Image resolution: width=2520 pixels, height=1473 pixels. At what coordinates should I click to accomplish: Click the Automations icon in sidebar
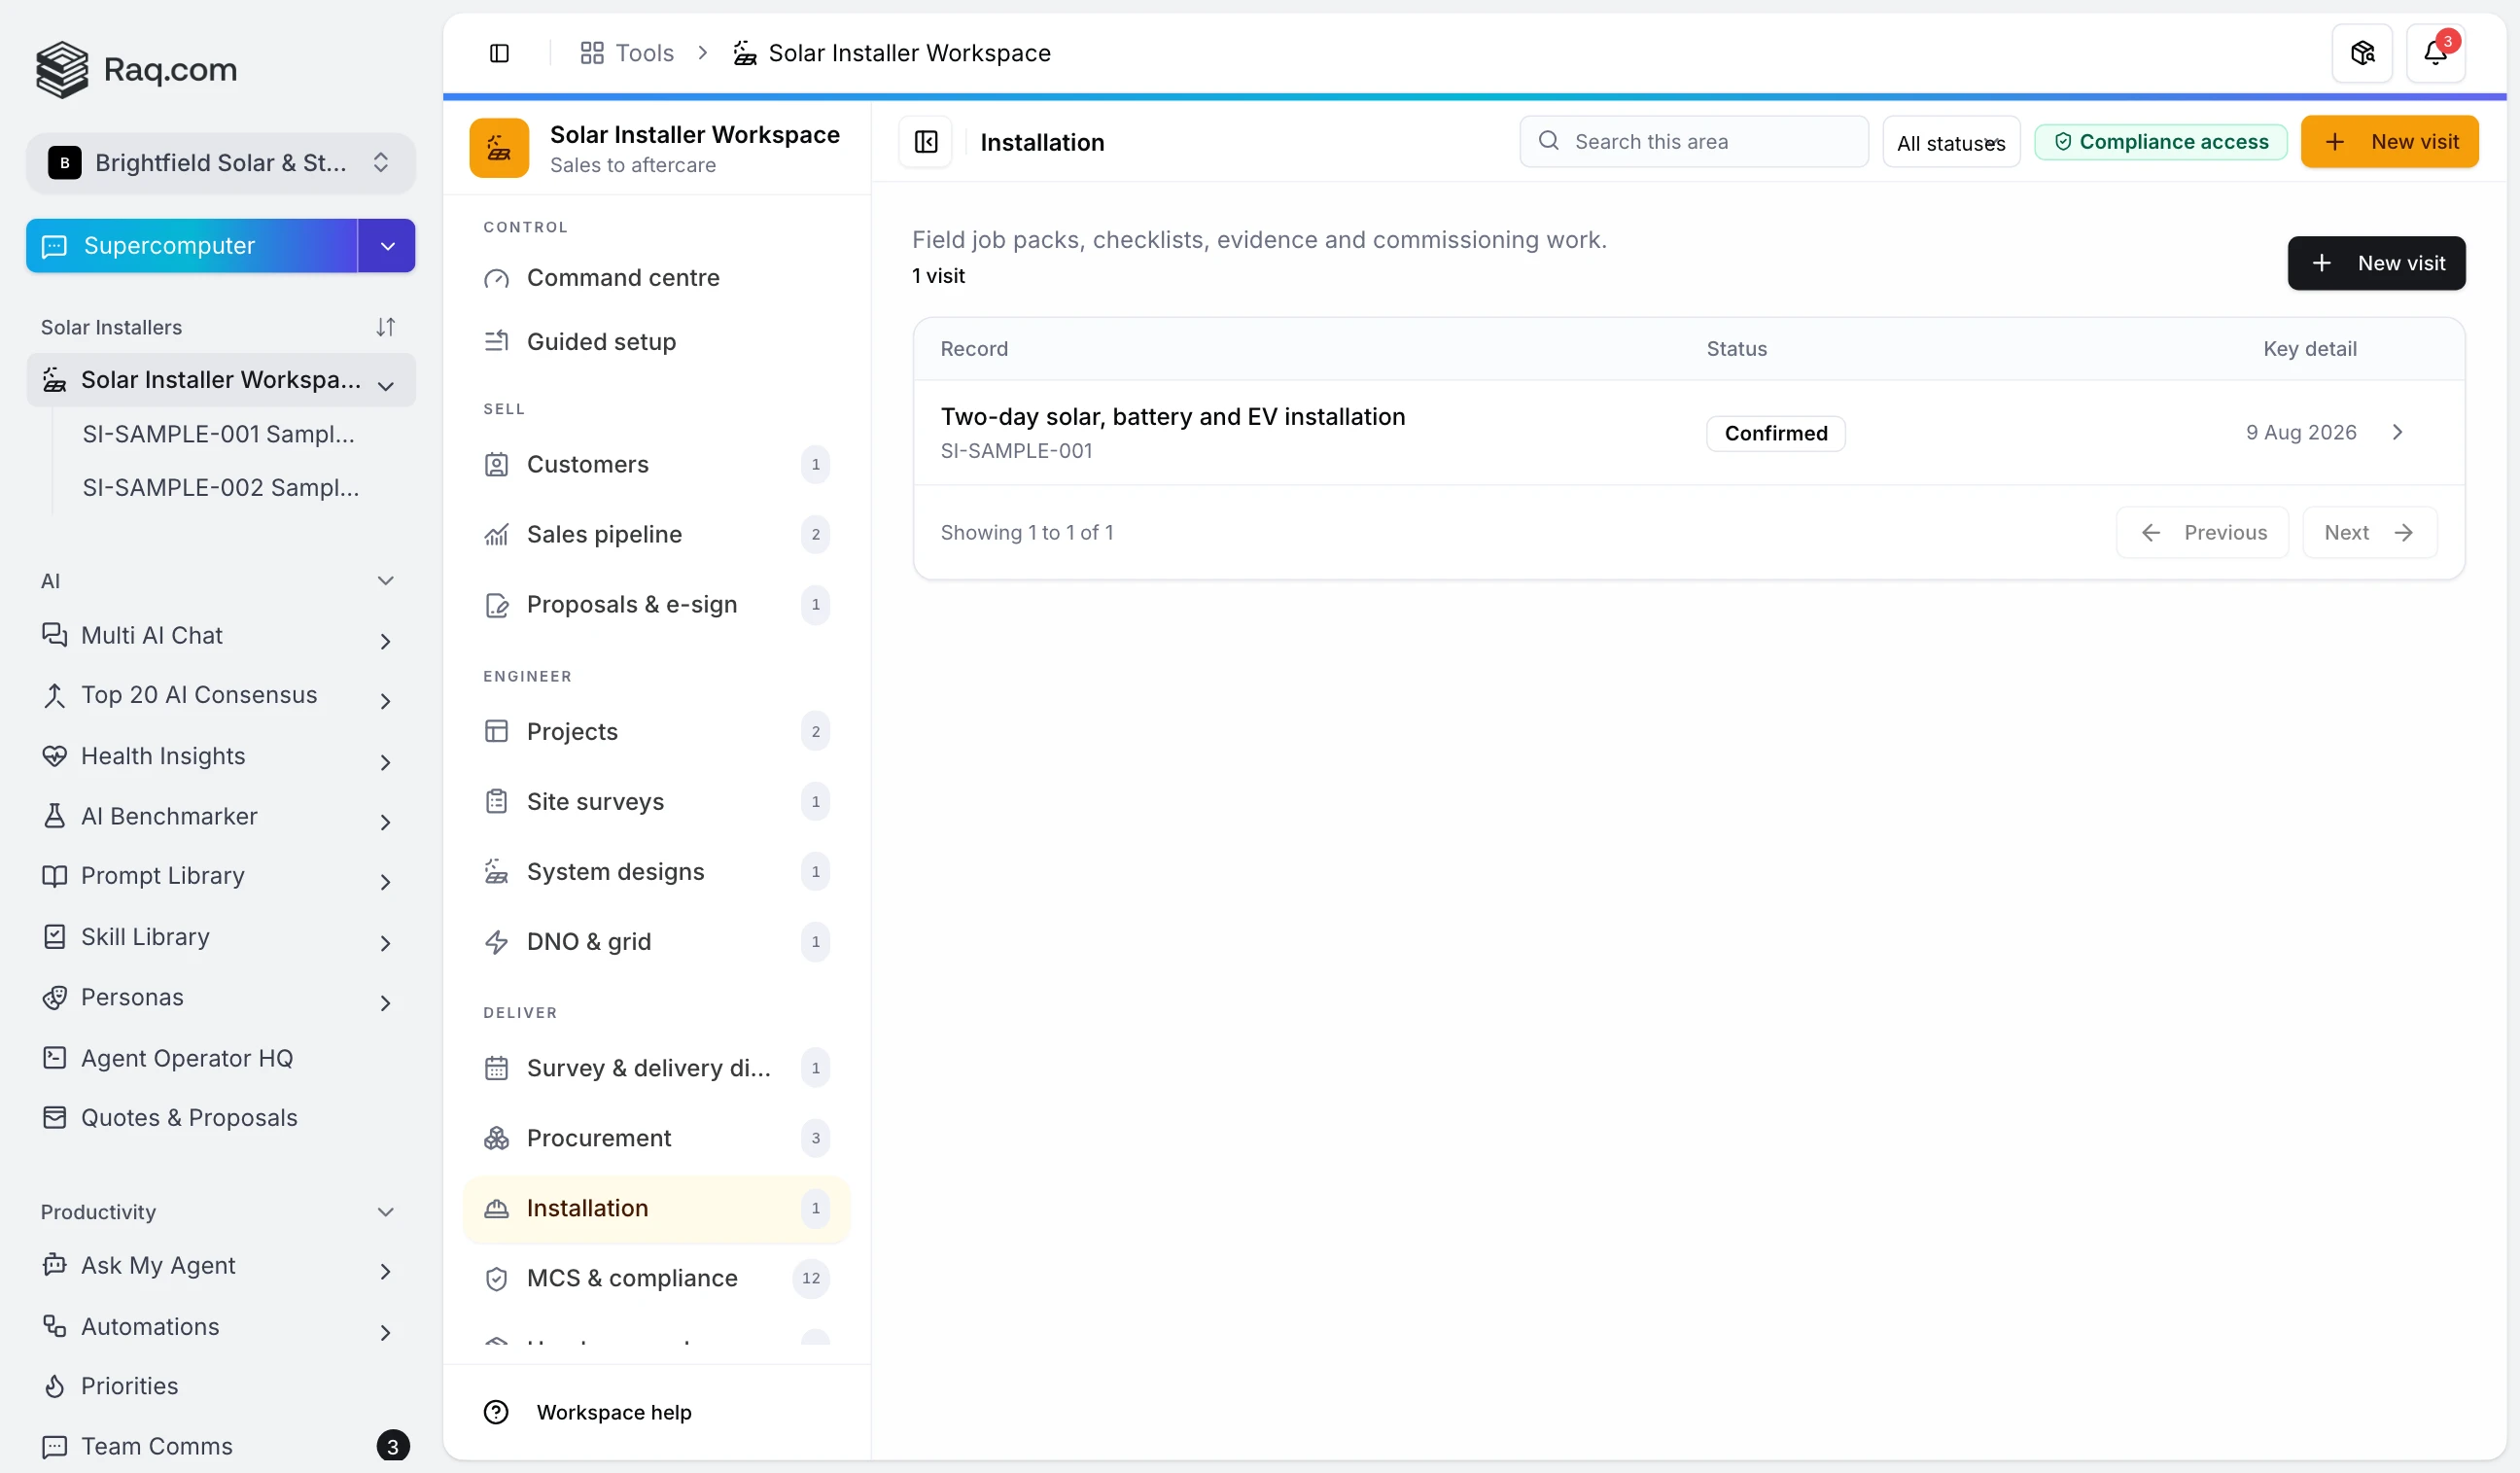click(55, 1327)
